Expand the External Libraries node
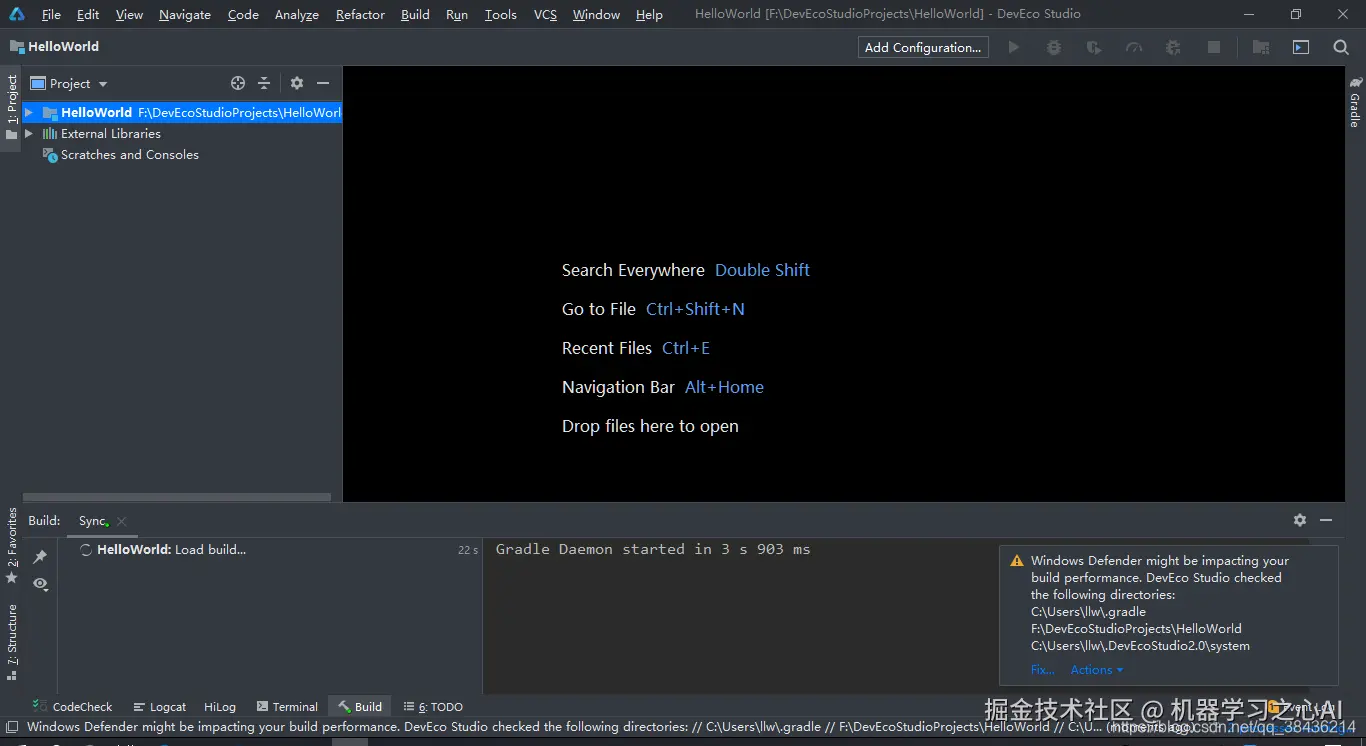Screen dimensions: 1366x746 29,134
